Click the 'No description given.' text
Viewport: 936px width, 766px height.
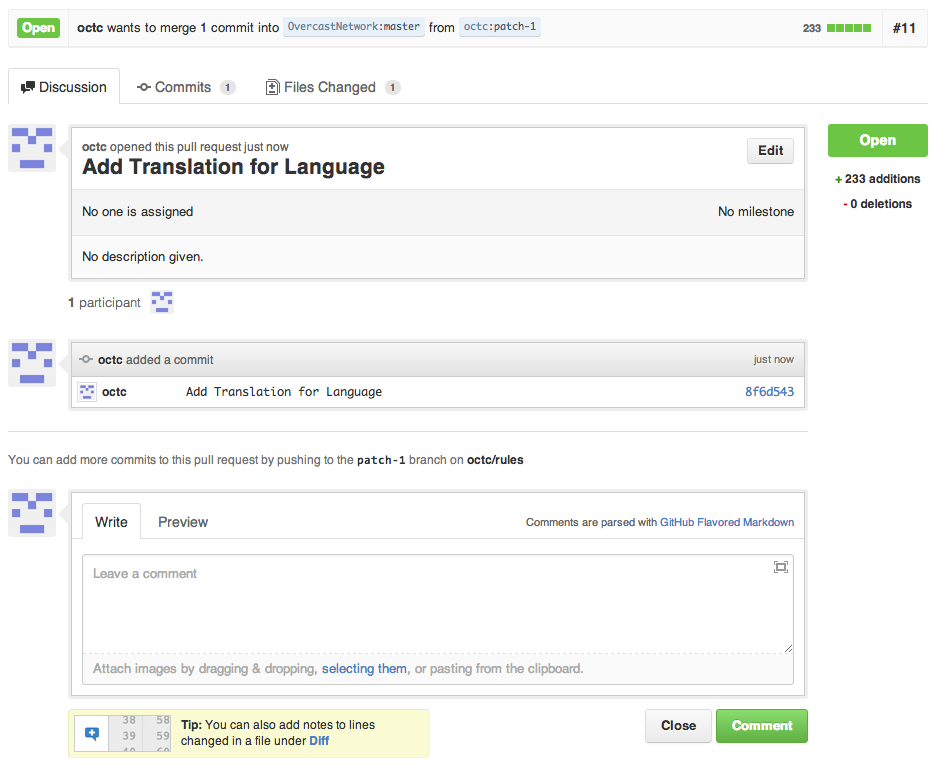(x=143, y=257)
